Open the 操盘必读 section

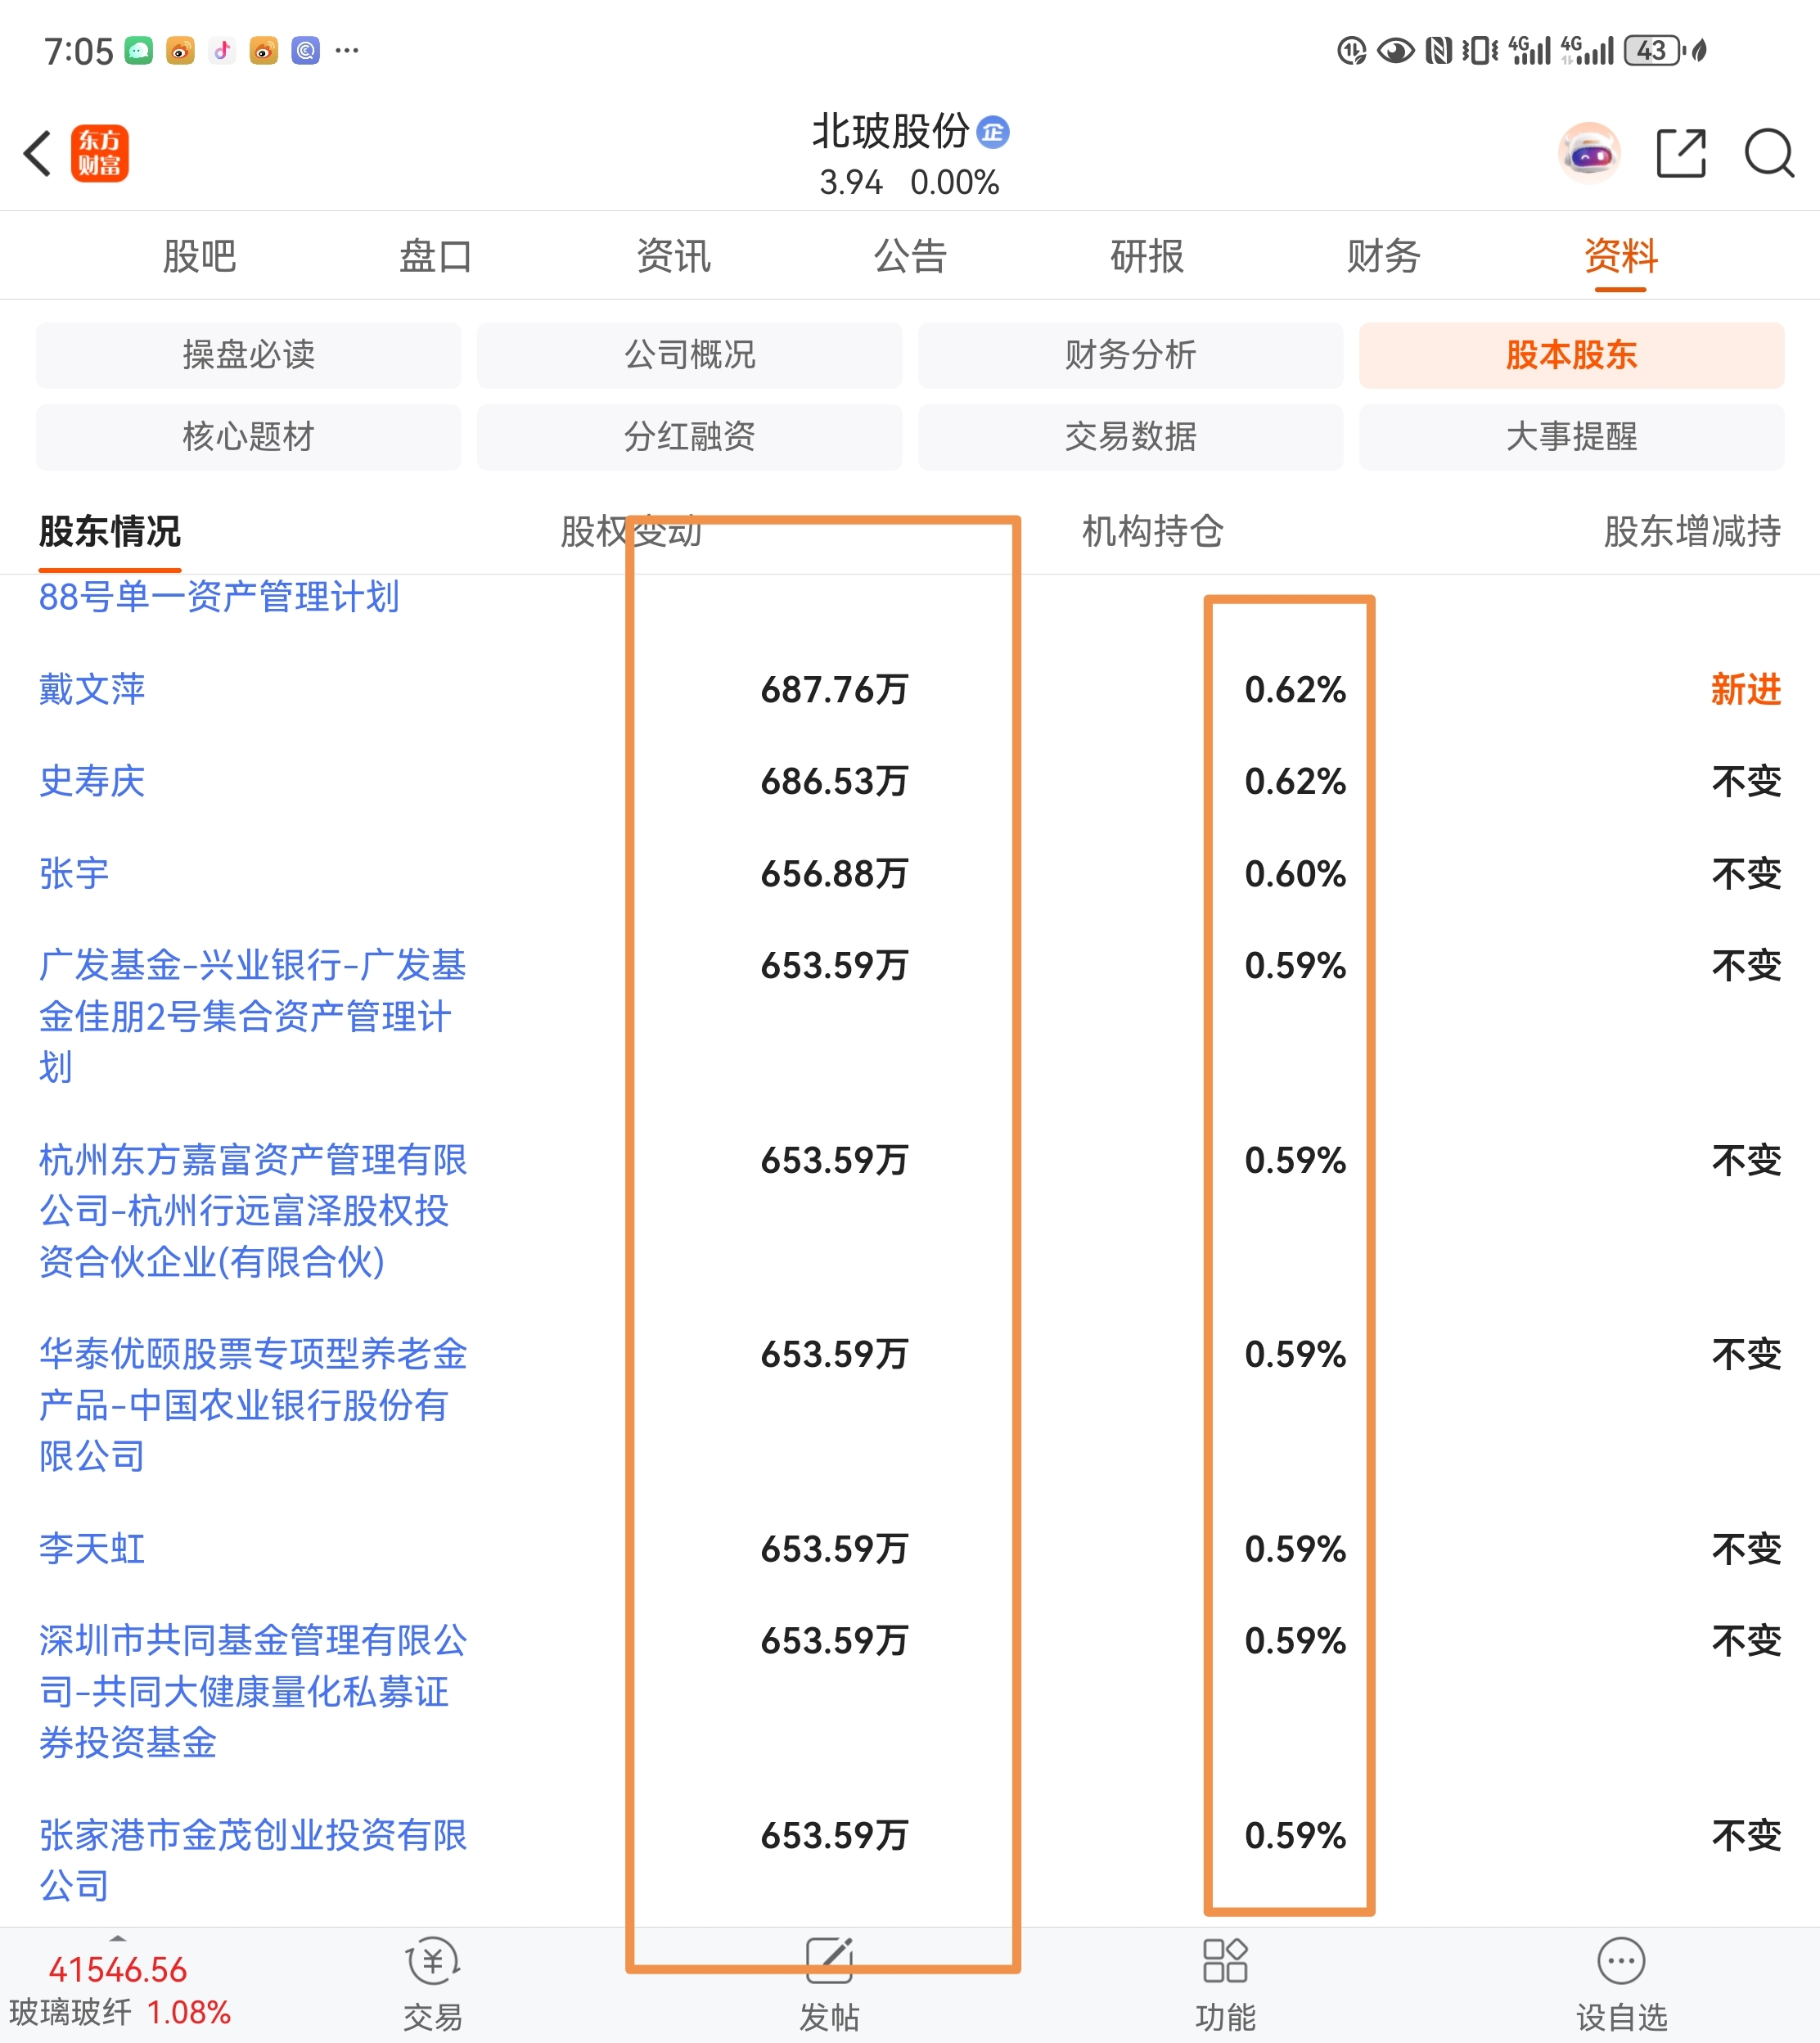[249, 355]
